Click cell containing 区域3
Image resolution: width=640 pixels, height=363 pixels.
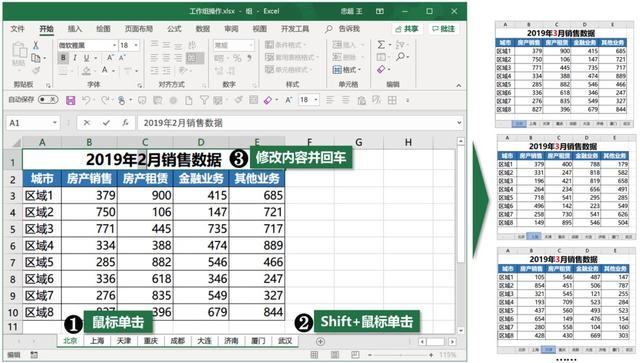[x=42, y=229]
